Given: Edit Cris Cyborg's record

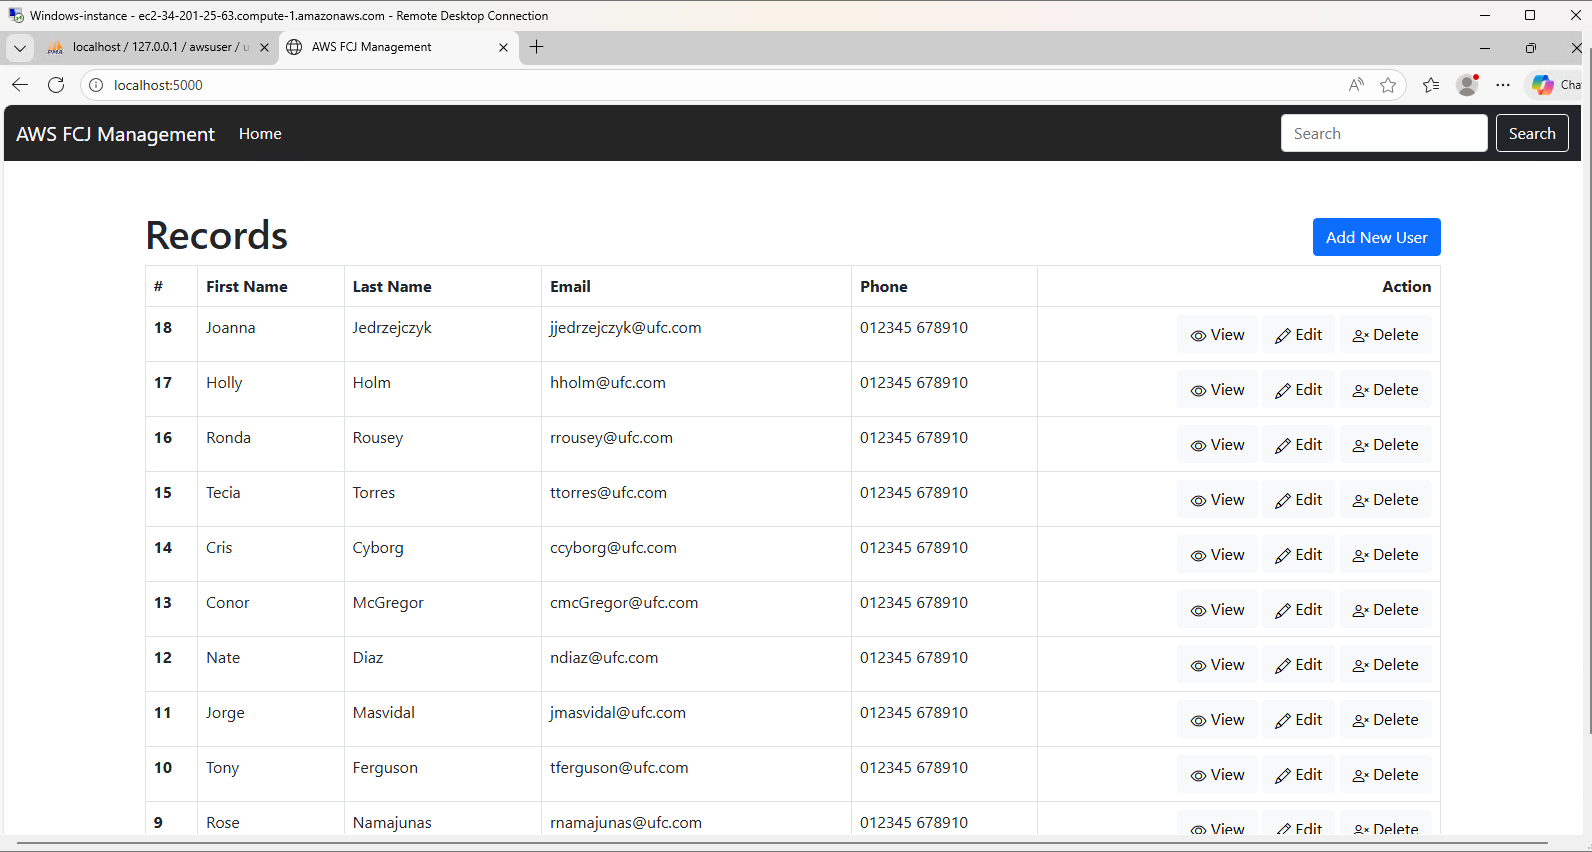Looking at the screenshot, I should point(1298,555).
